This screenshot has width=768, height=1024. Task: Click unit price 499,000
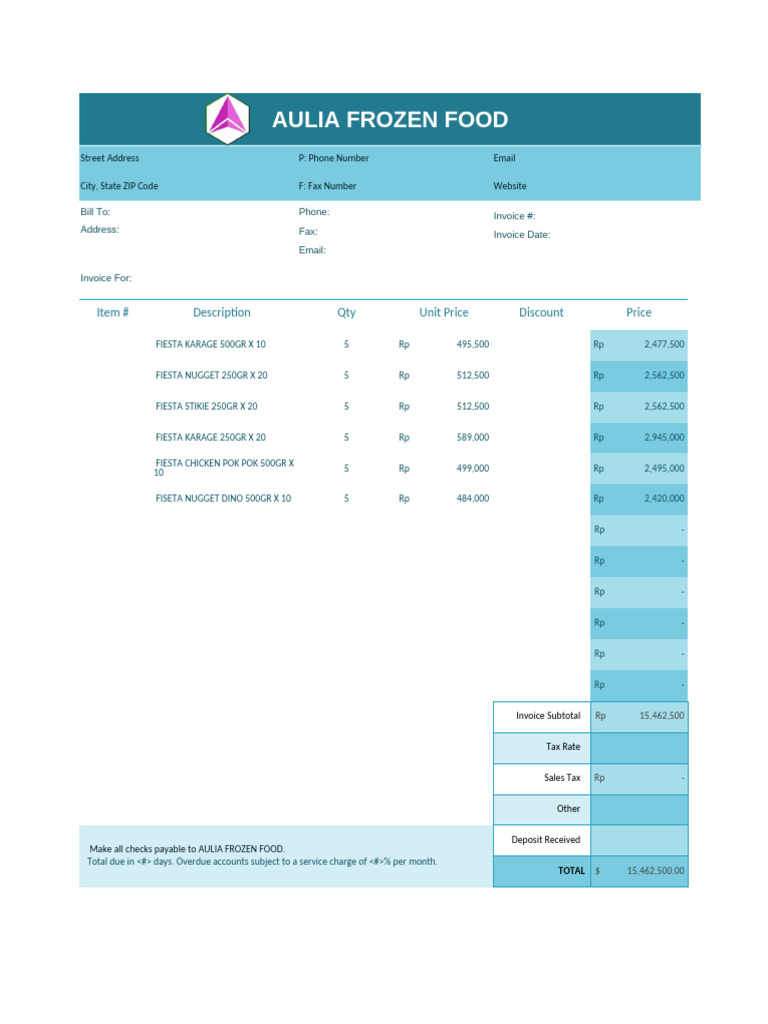pyautogui.click(x=473, y=468)
